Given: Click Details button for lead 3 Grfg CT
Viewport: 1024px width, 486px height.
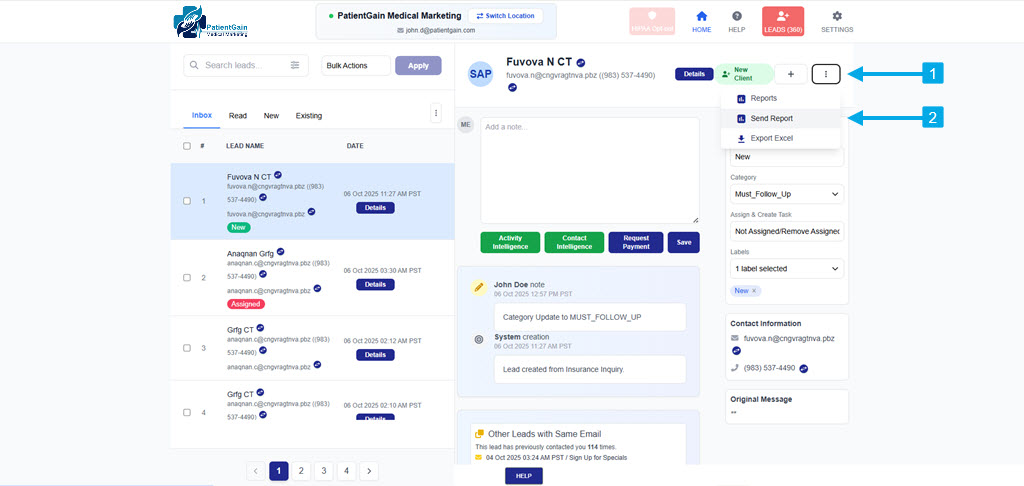Looking at the screenshot, I should tap(375, 355).
